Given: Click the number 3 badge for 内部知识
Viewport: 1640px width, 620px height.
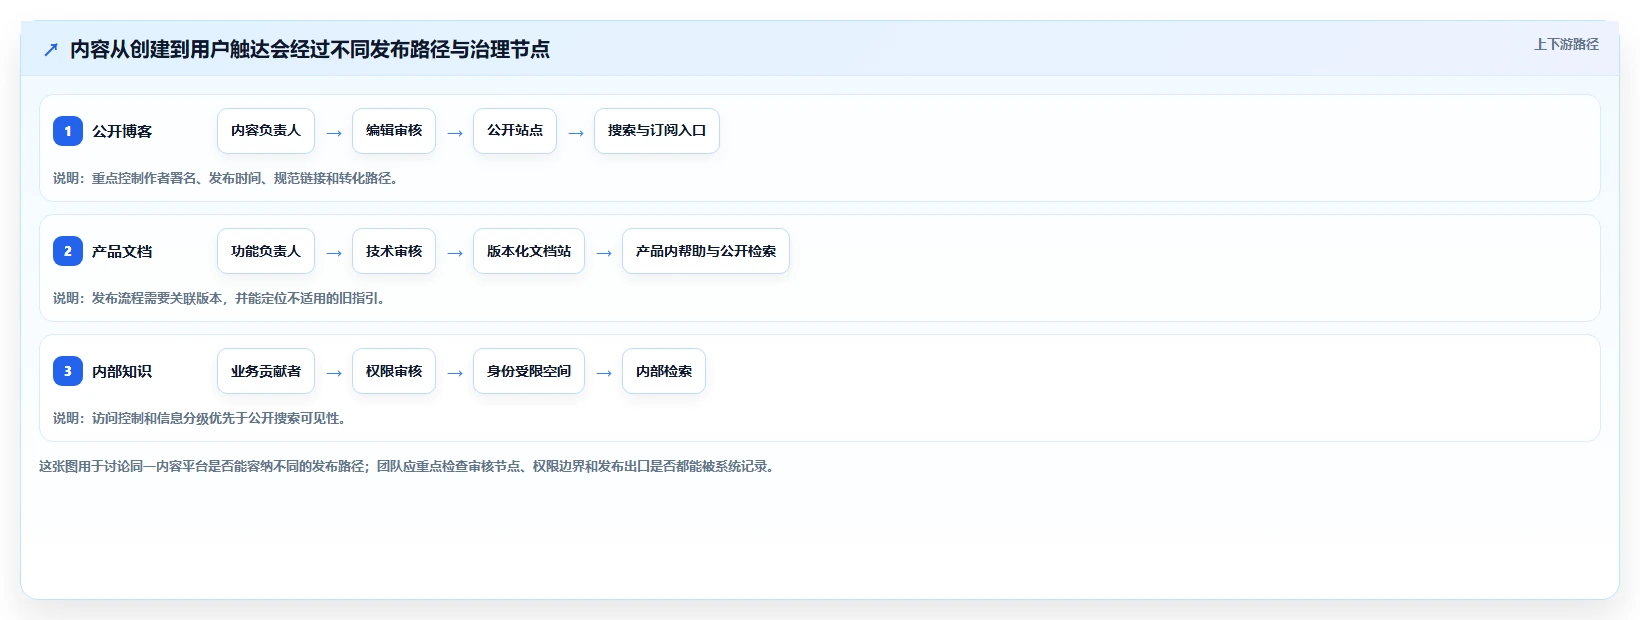Looking at the screenshot, I should coord(68,371).
